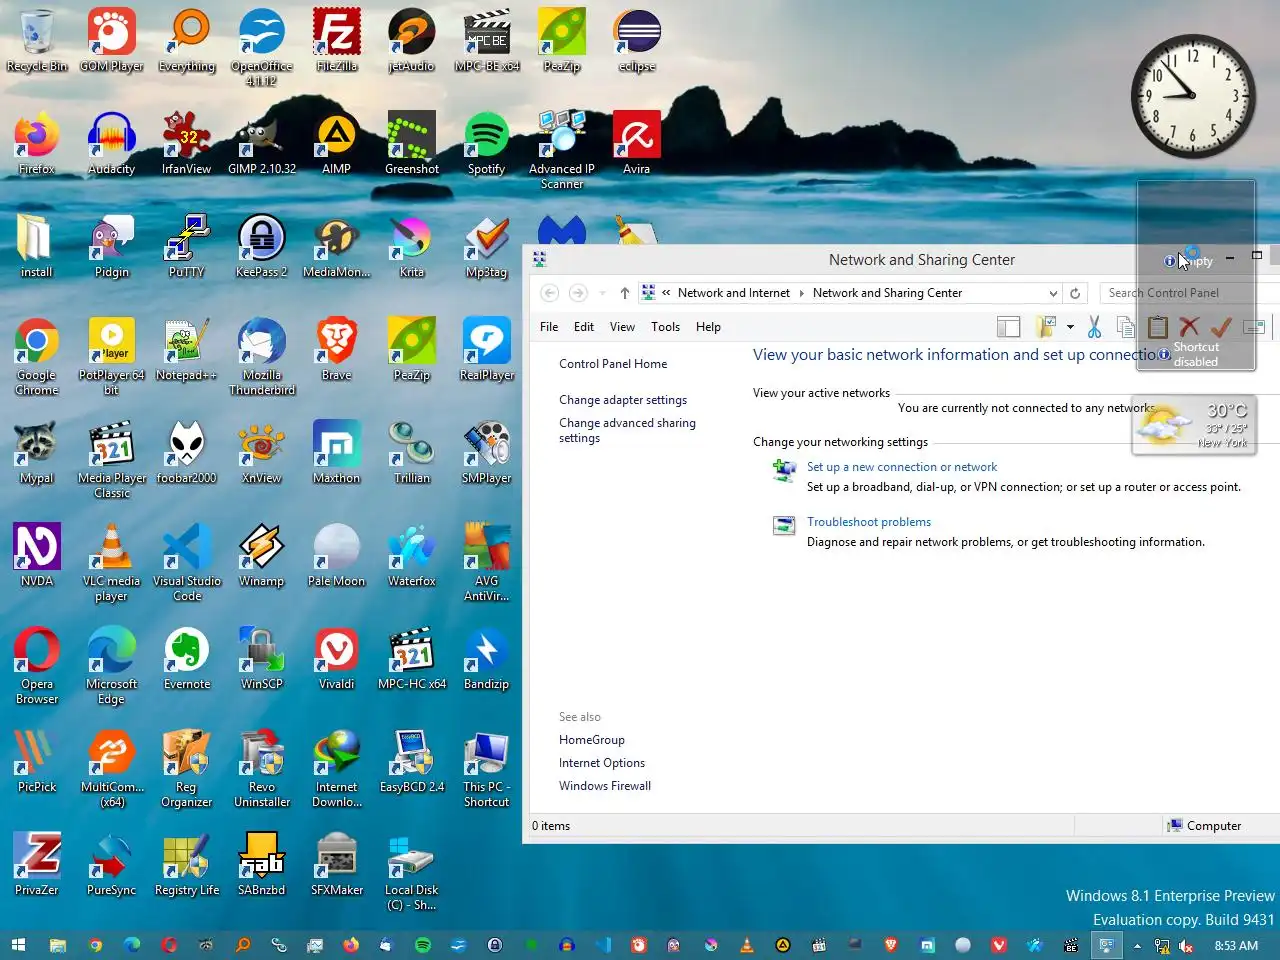Select the Notepad++ desktop icon
The image size is (1280, 960).
point(187,349)
